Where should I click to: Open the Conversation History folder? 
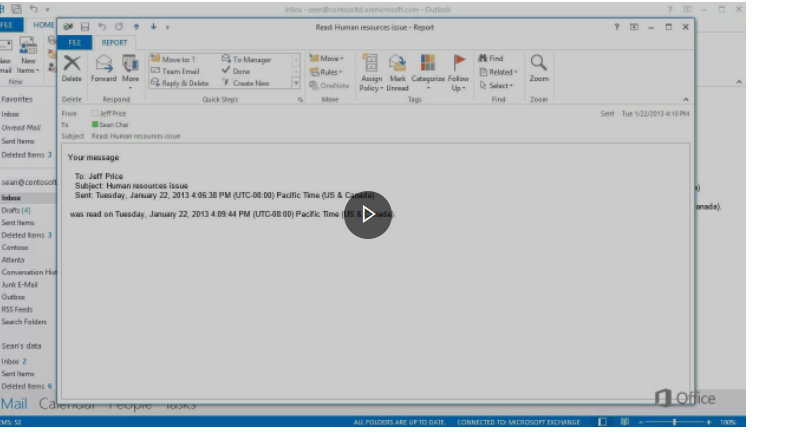click(x=29, y=272)
